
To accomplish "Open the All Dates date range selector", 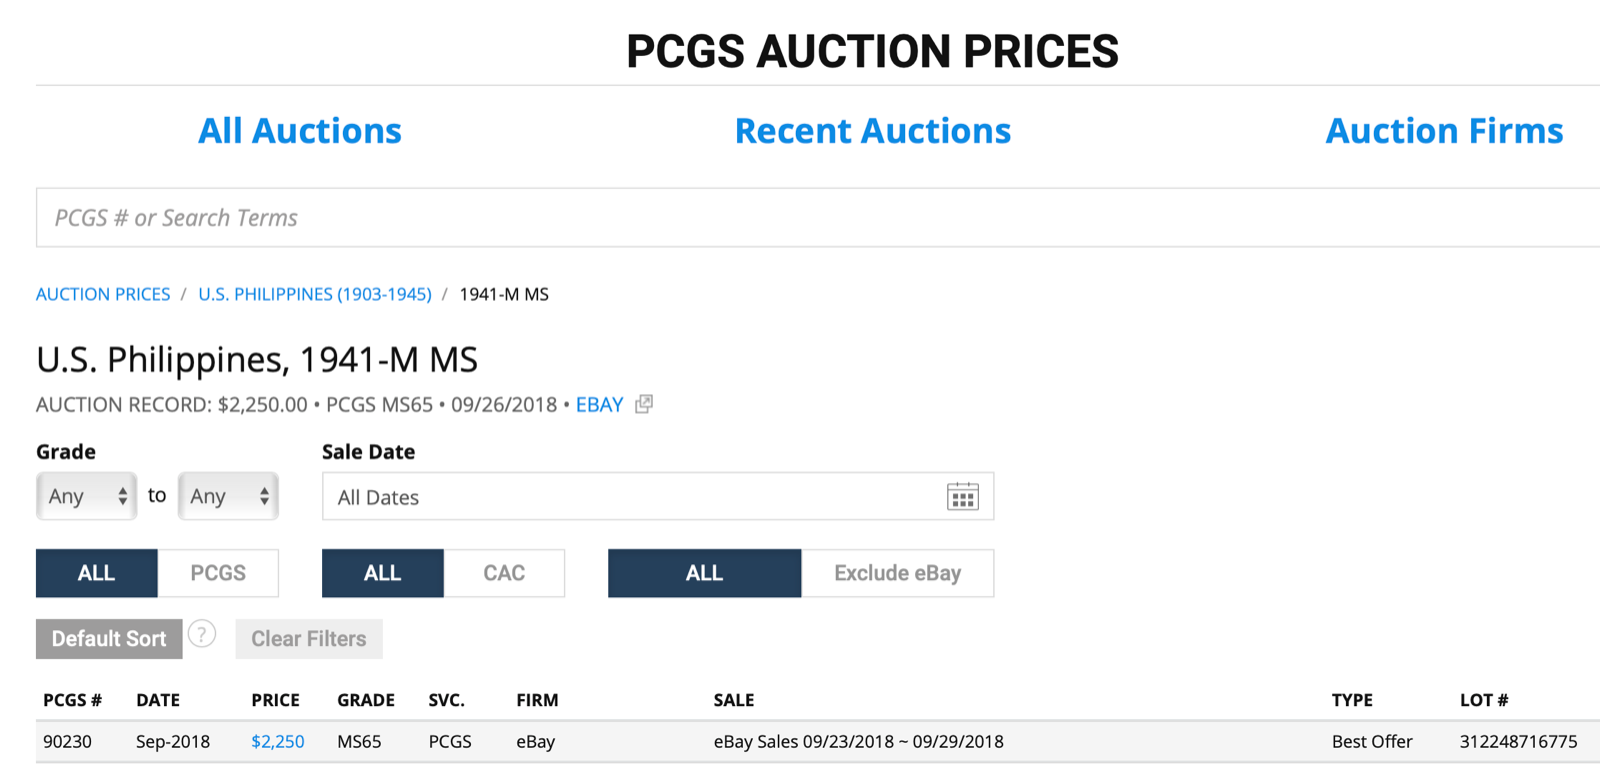I will tap(600, 496).
